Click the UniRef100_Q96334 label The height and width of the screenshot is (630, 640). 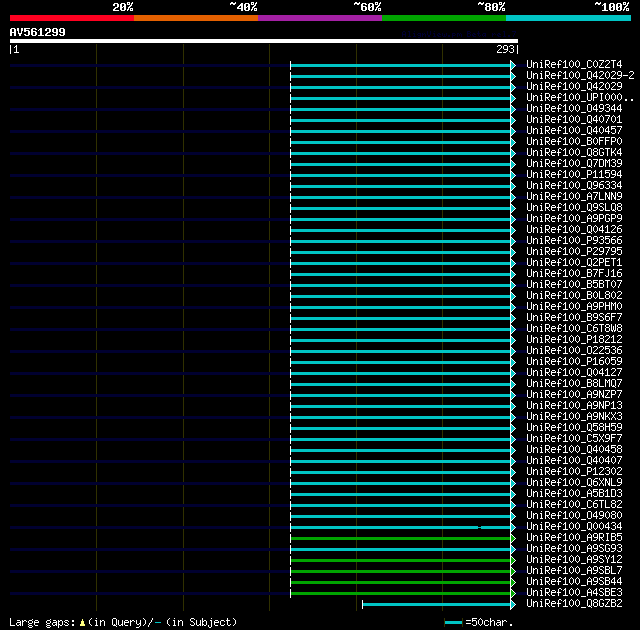pyautogui.click(x=574, y=186)
